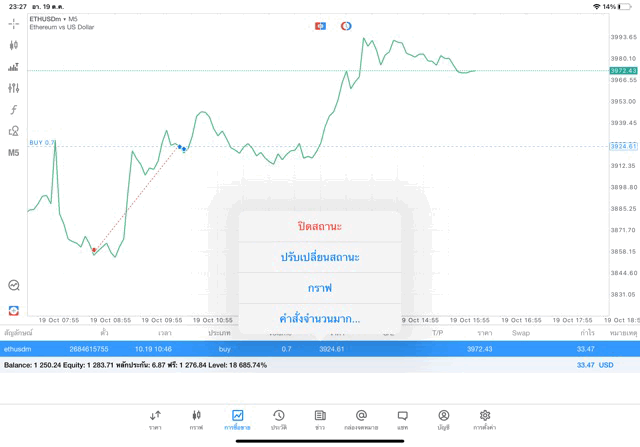This screenshot has width=640, height=447.
Task: Open the ข่าว (news) tab
Action: (x=320, y=419)
